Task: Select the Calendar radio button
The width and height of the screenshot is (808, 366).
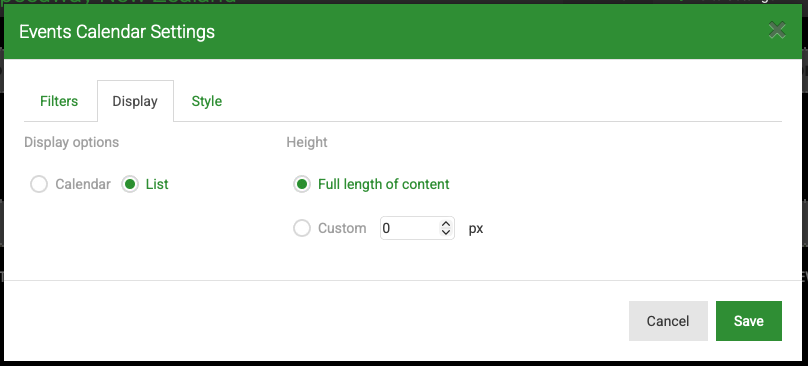Action: coord(39,184)
